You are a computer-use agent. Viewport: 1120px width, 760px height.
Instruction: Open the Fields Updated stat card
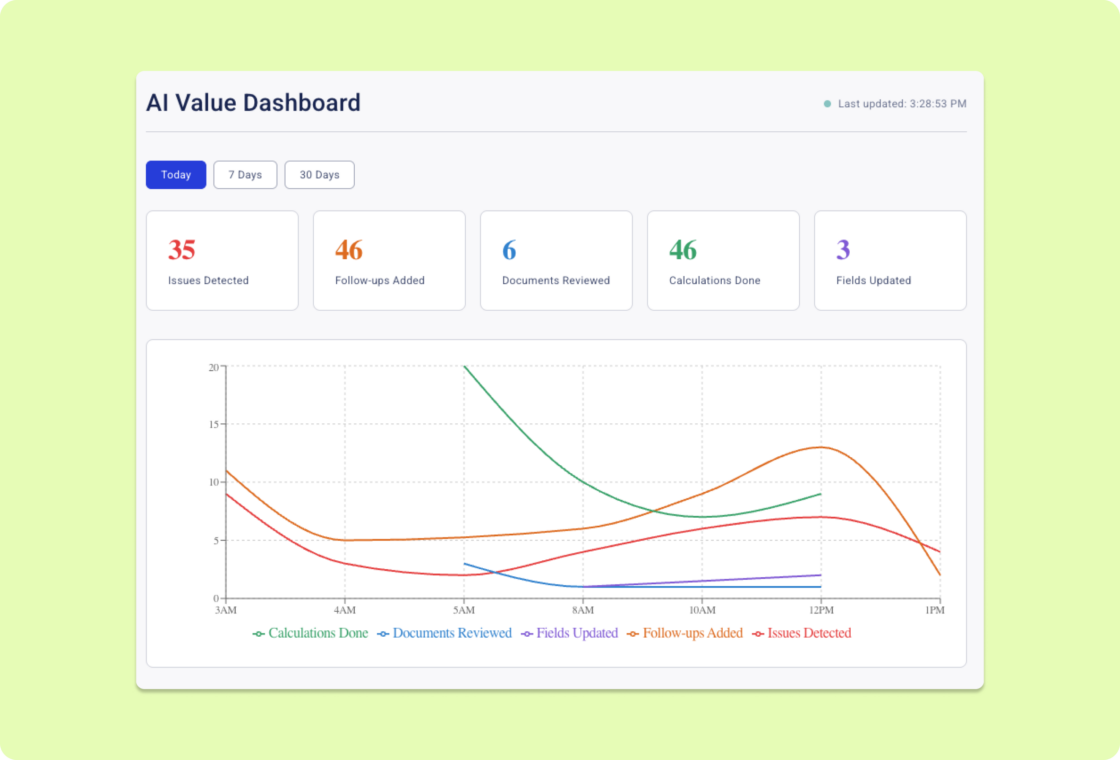890,260
